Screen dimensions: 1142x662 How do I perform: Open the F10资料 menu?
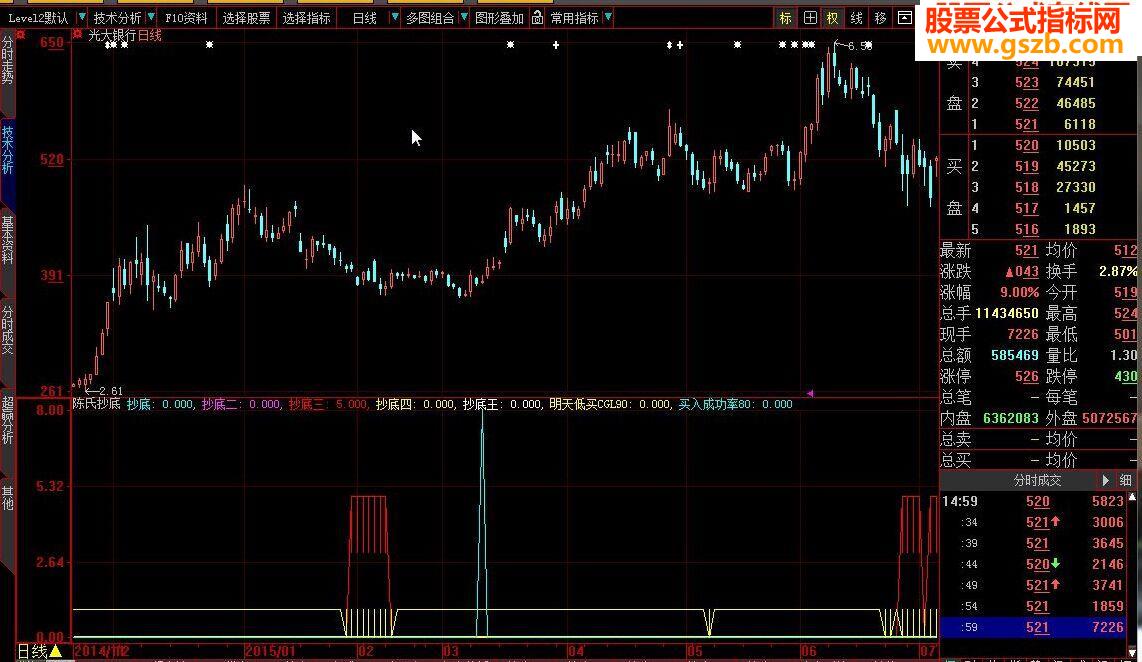point(186,18)
